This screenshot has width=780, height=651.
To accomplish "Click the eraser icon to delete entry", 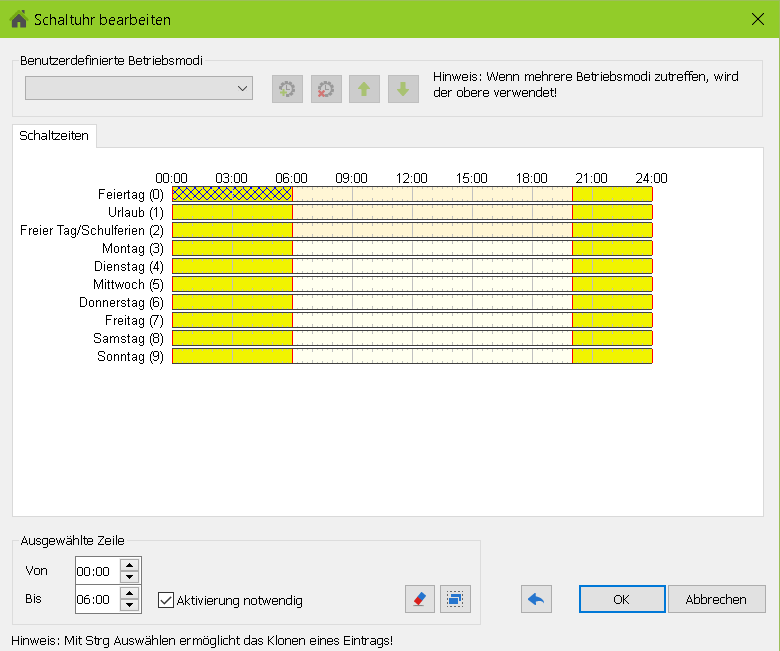I will pos(420,599).
